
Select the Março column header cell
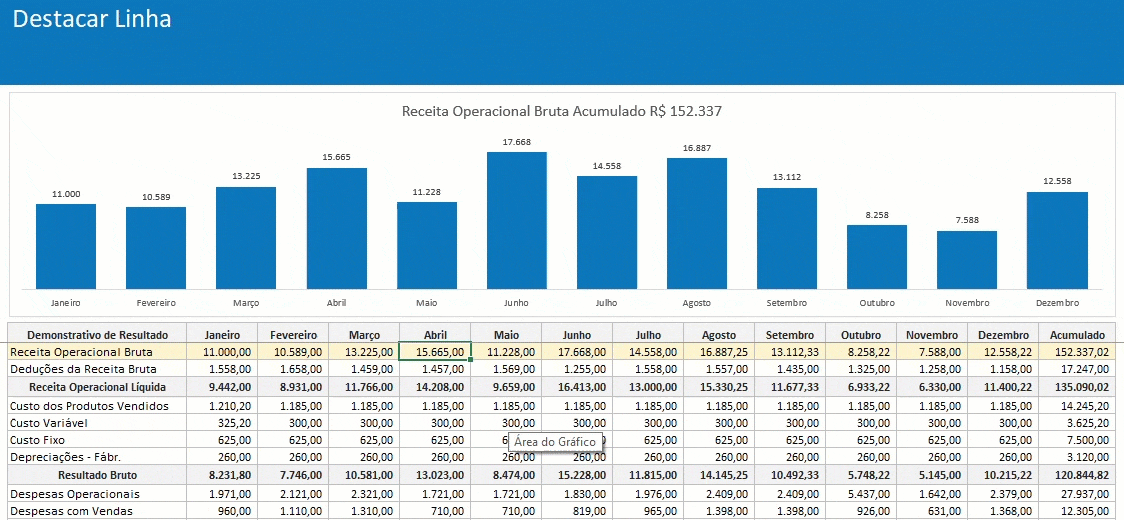[364, 334]
